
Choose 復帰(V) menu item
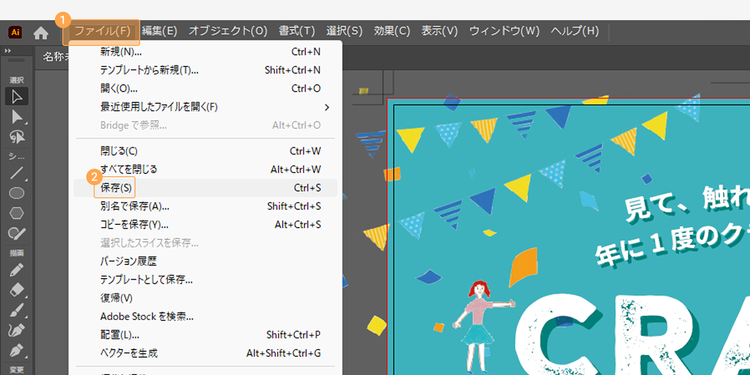pos(206,298)
